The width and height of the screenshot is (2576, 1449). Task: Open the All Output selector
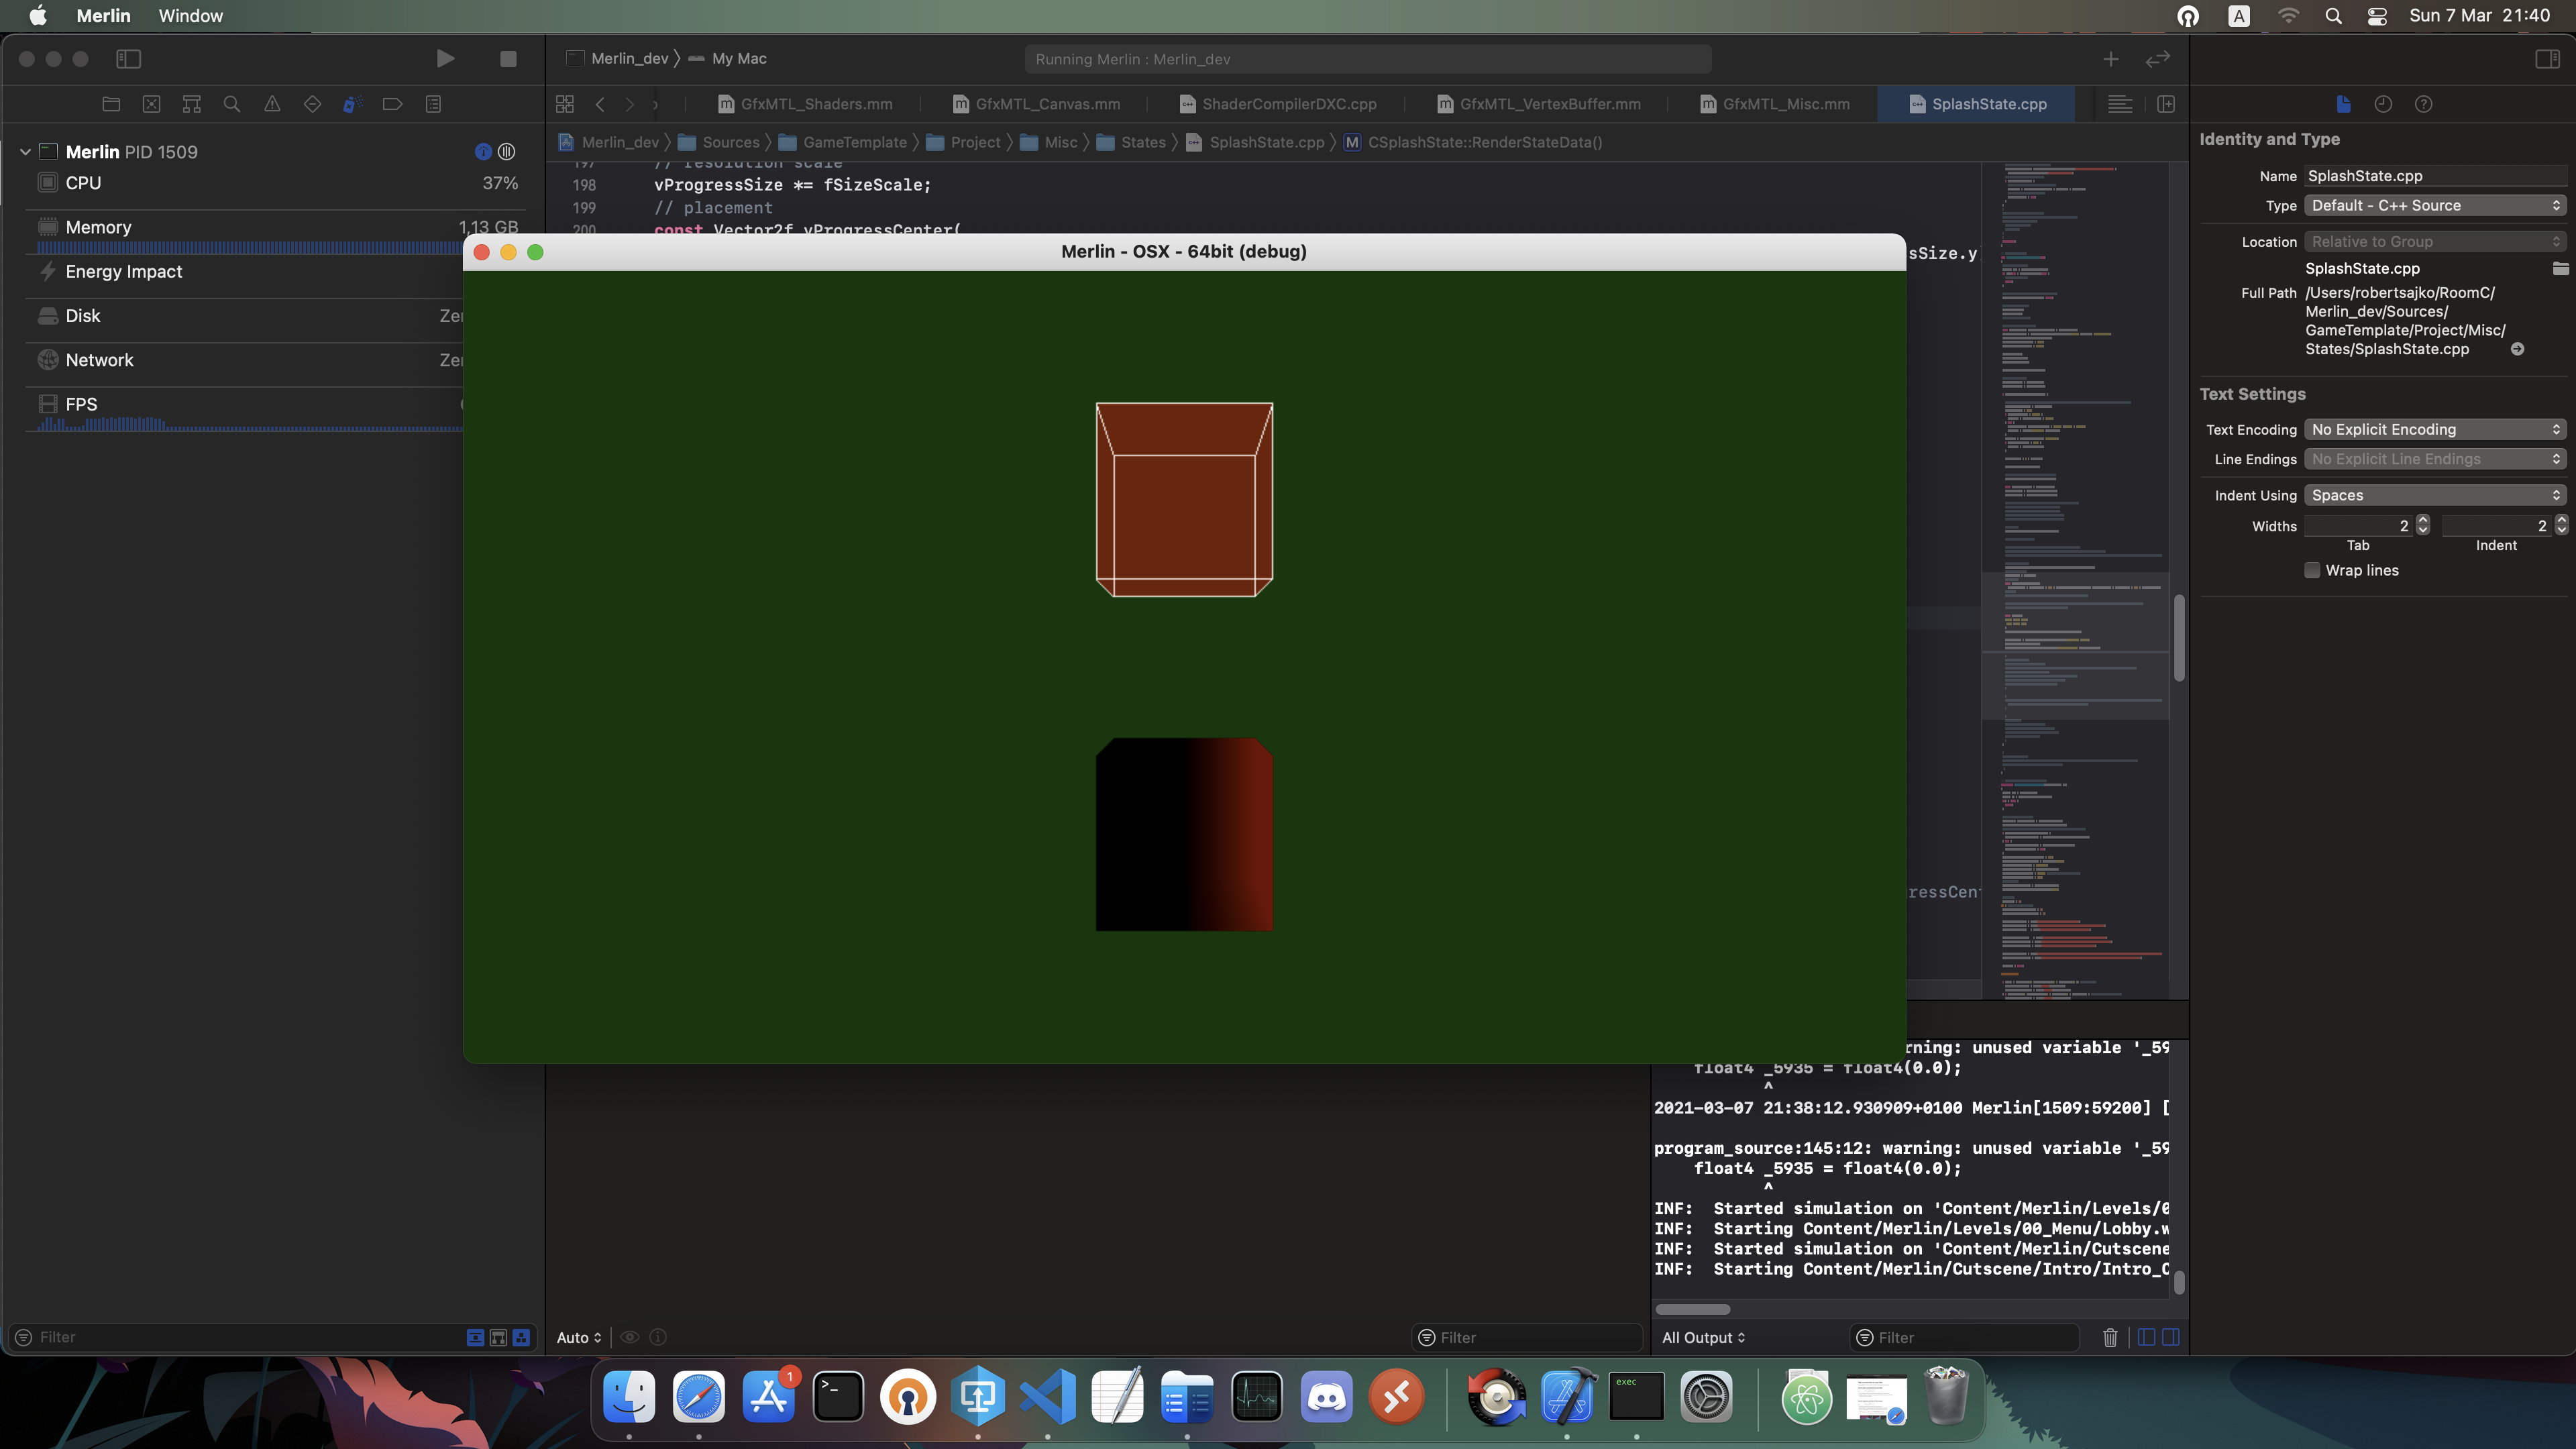[x=1703, y=1337]
